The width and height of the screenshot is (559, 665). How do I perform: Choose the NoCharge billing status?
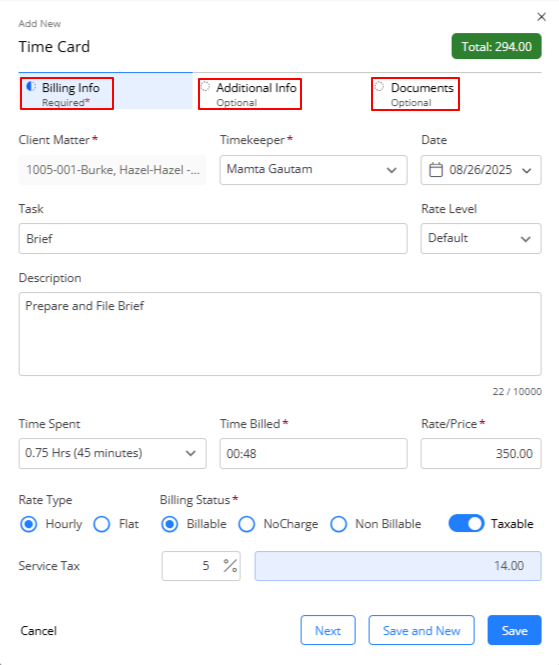pos(246,524)
